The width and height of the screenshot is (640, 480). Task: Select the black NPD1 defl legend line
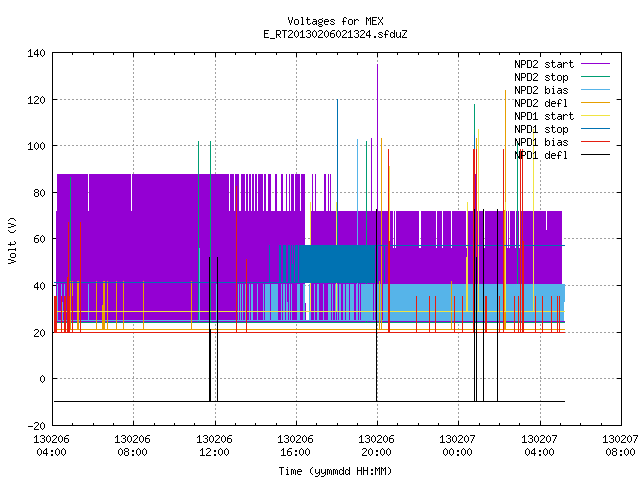pos(595,155)
